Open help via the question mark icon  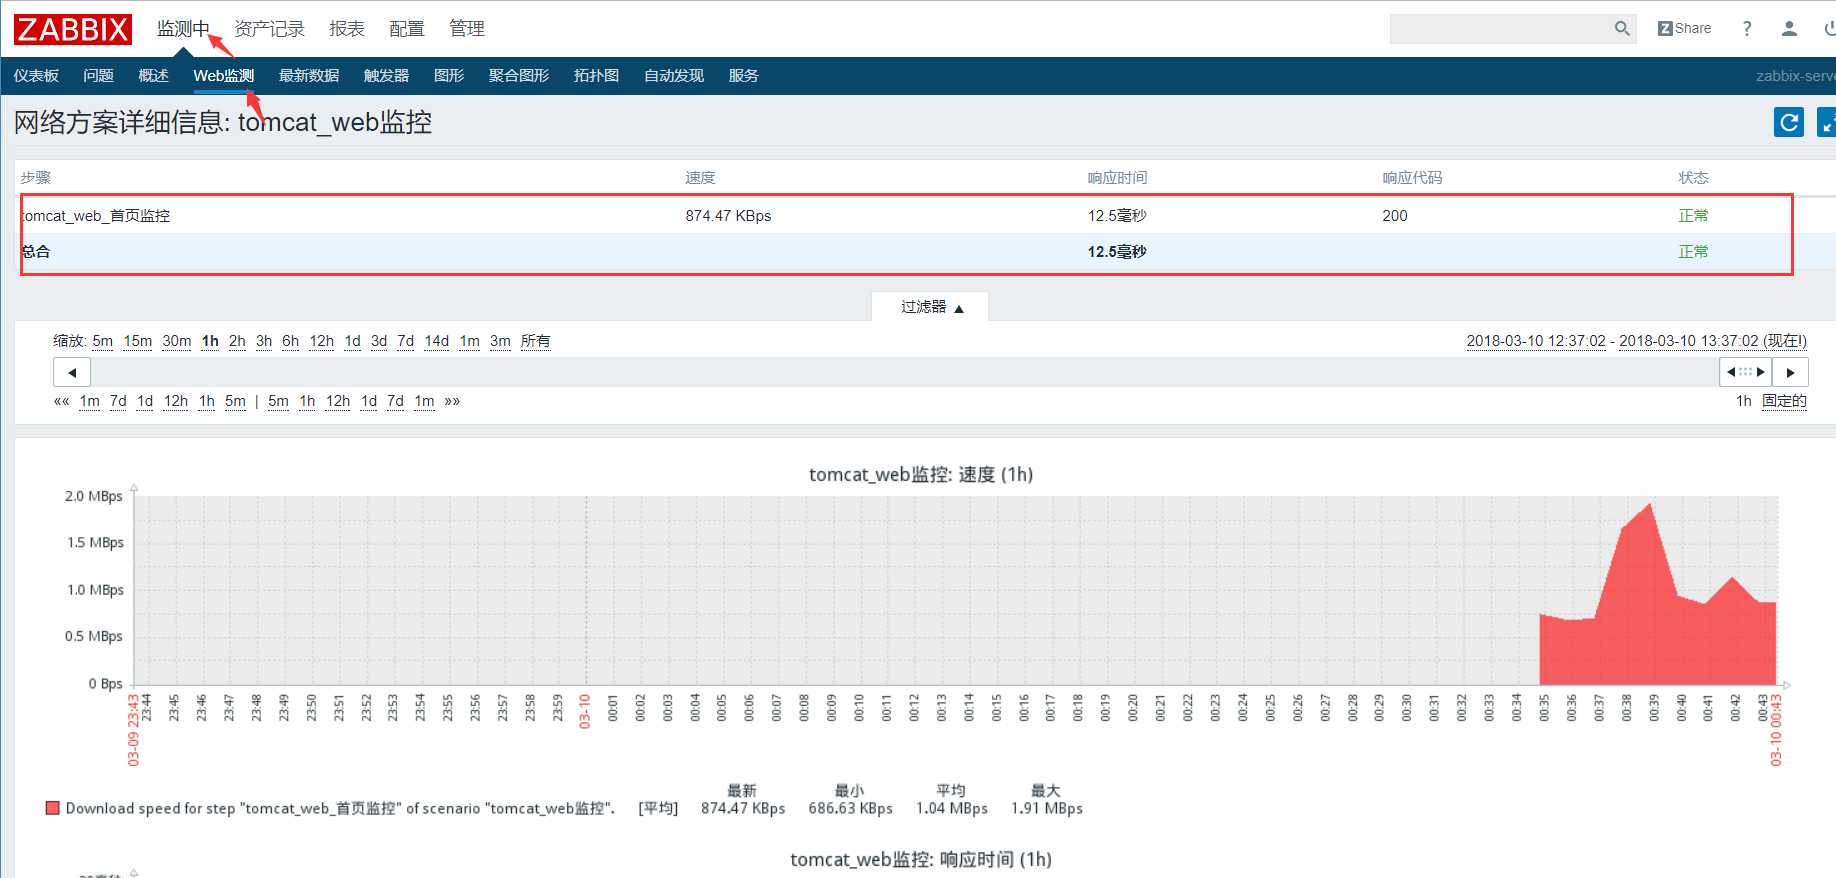[1747, 29]
